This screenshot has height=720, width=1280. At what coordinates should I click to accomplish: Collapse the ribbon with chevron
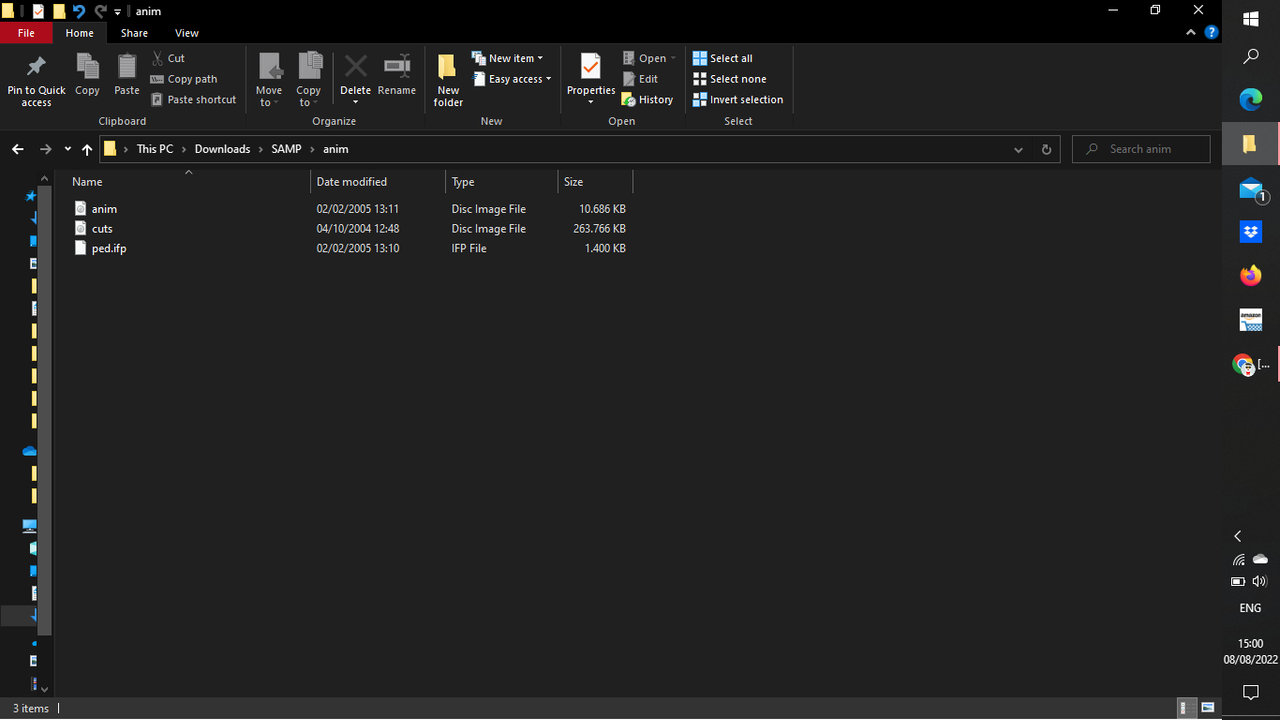(1191, 33)
